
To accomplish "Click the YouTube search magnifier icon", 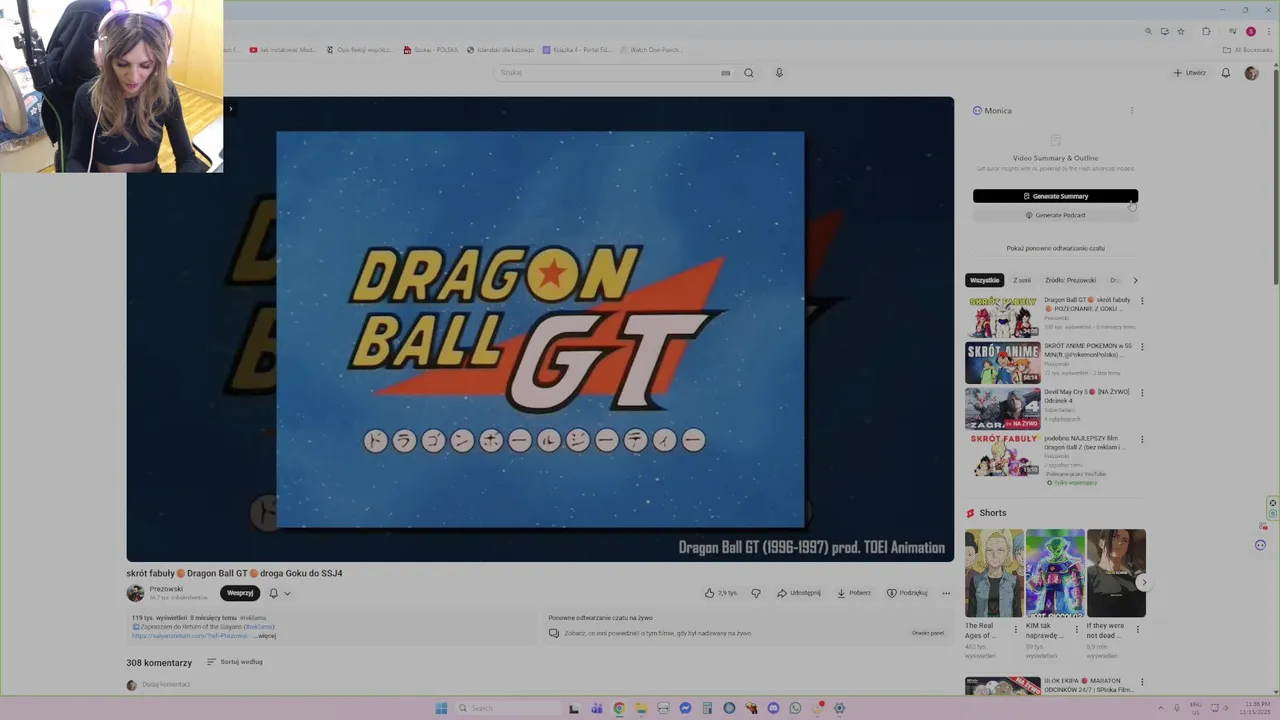I will click(748, 73).
